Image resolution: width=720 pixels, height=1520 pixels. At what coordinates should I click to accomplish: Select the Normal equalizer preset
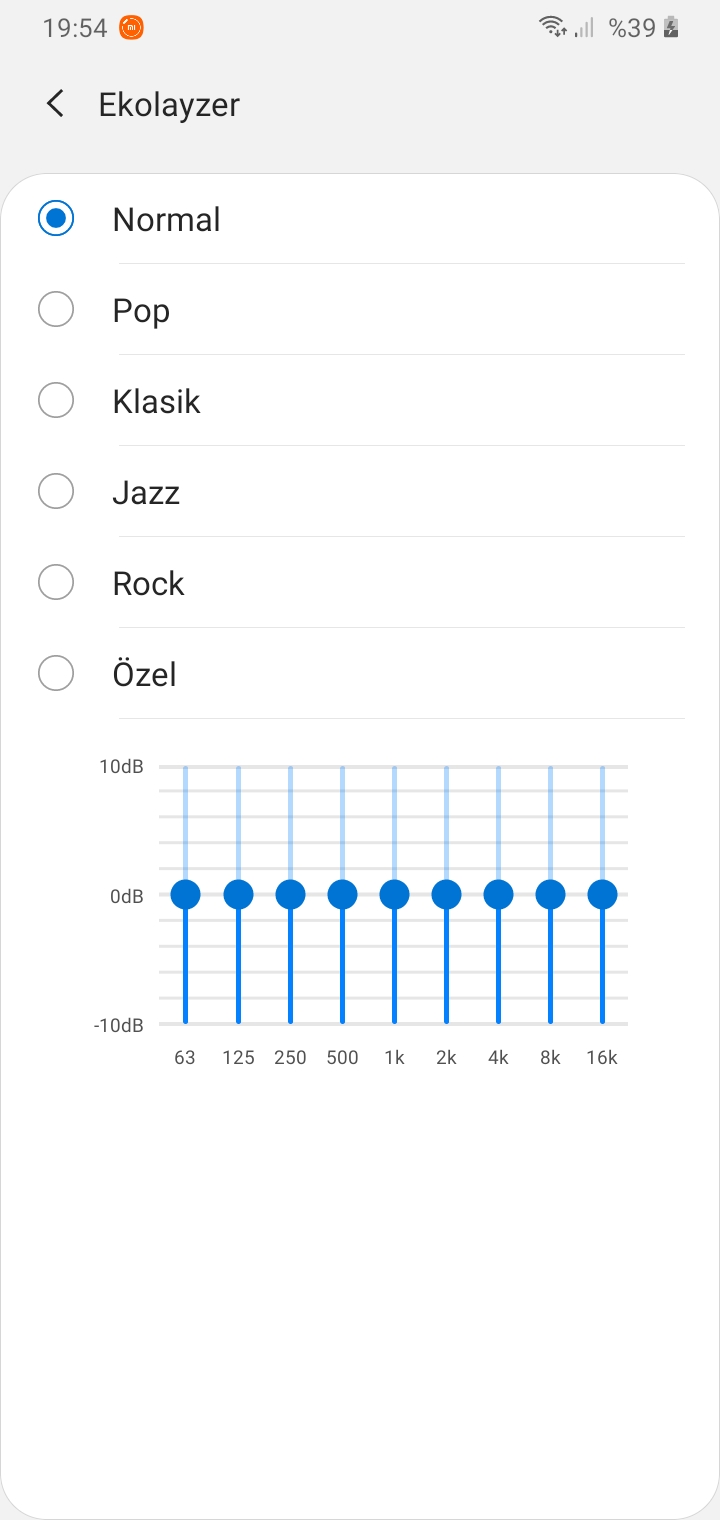pyautogui.click(x=56, y=219)
